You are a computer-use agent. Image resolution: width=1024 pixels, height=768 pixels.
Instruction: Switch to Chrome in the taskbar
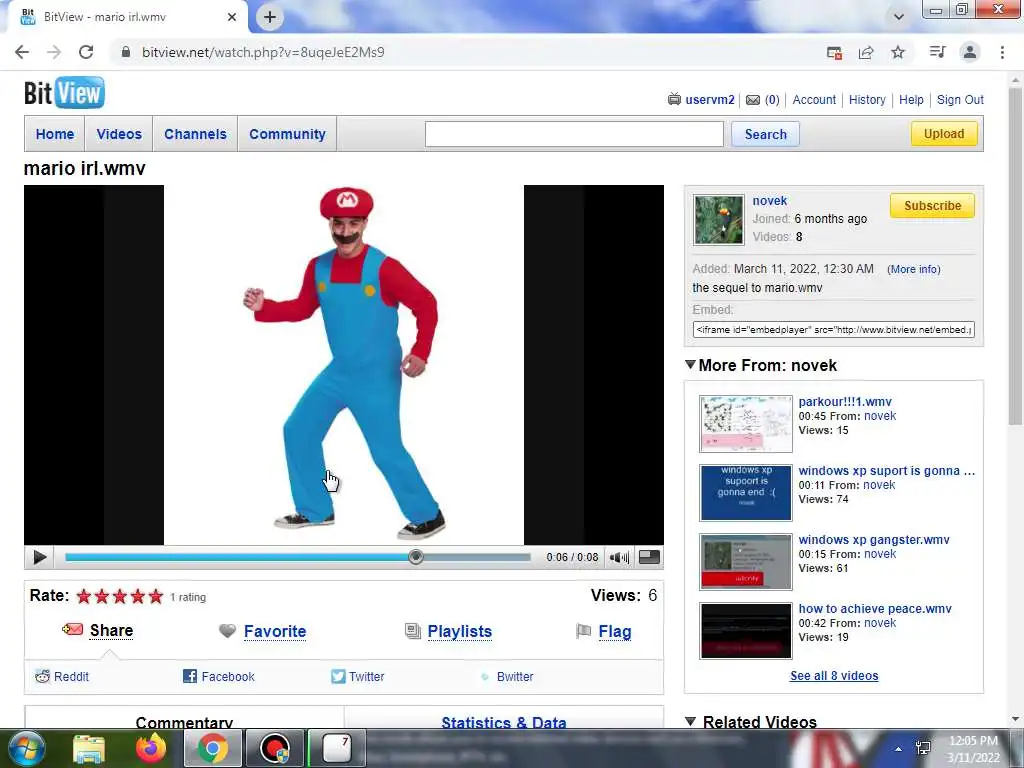pos(213,748)
